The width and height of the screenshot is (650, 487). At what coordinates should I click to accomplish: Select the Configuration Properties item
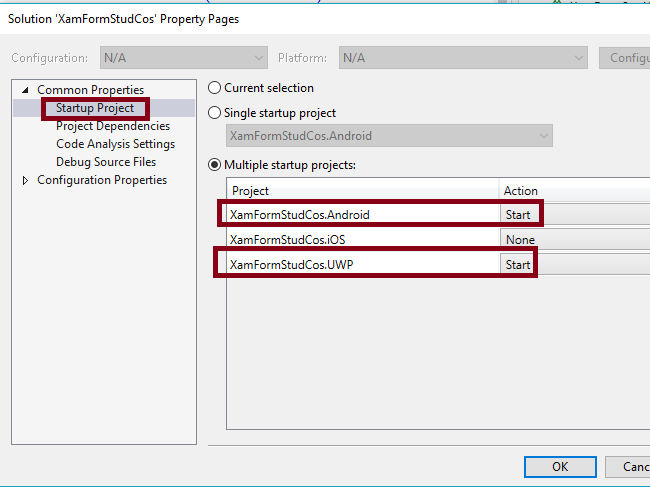coord(102,180)
